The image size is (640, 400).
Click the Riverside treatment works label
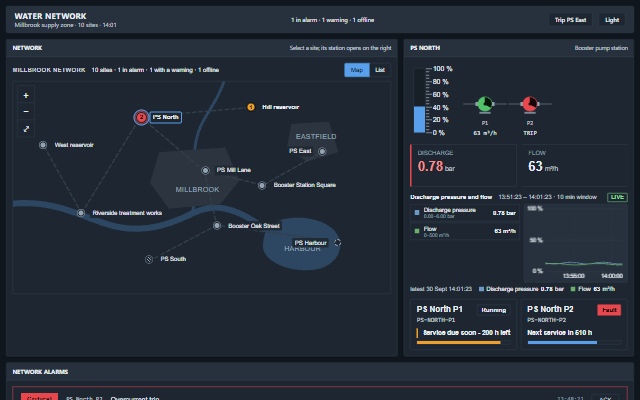coord(127,213)
